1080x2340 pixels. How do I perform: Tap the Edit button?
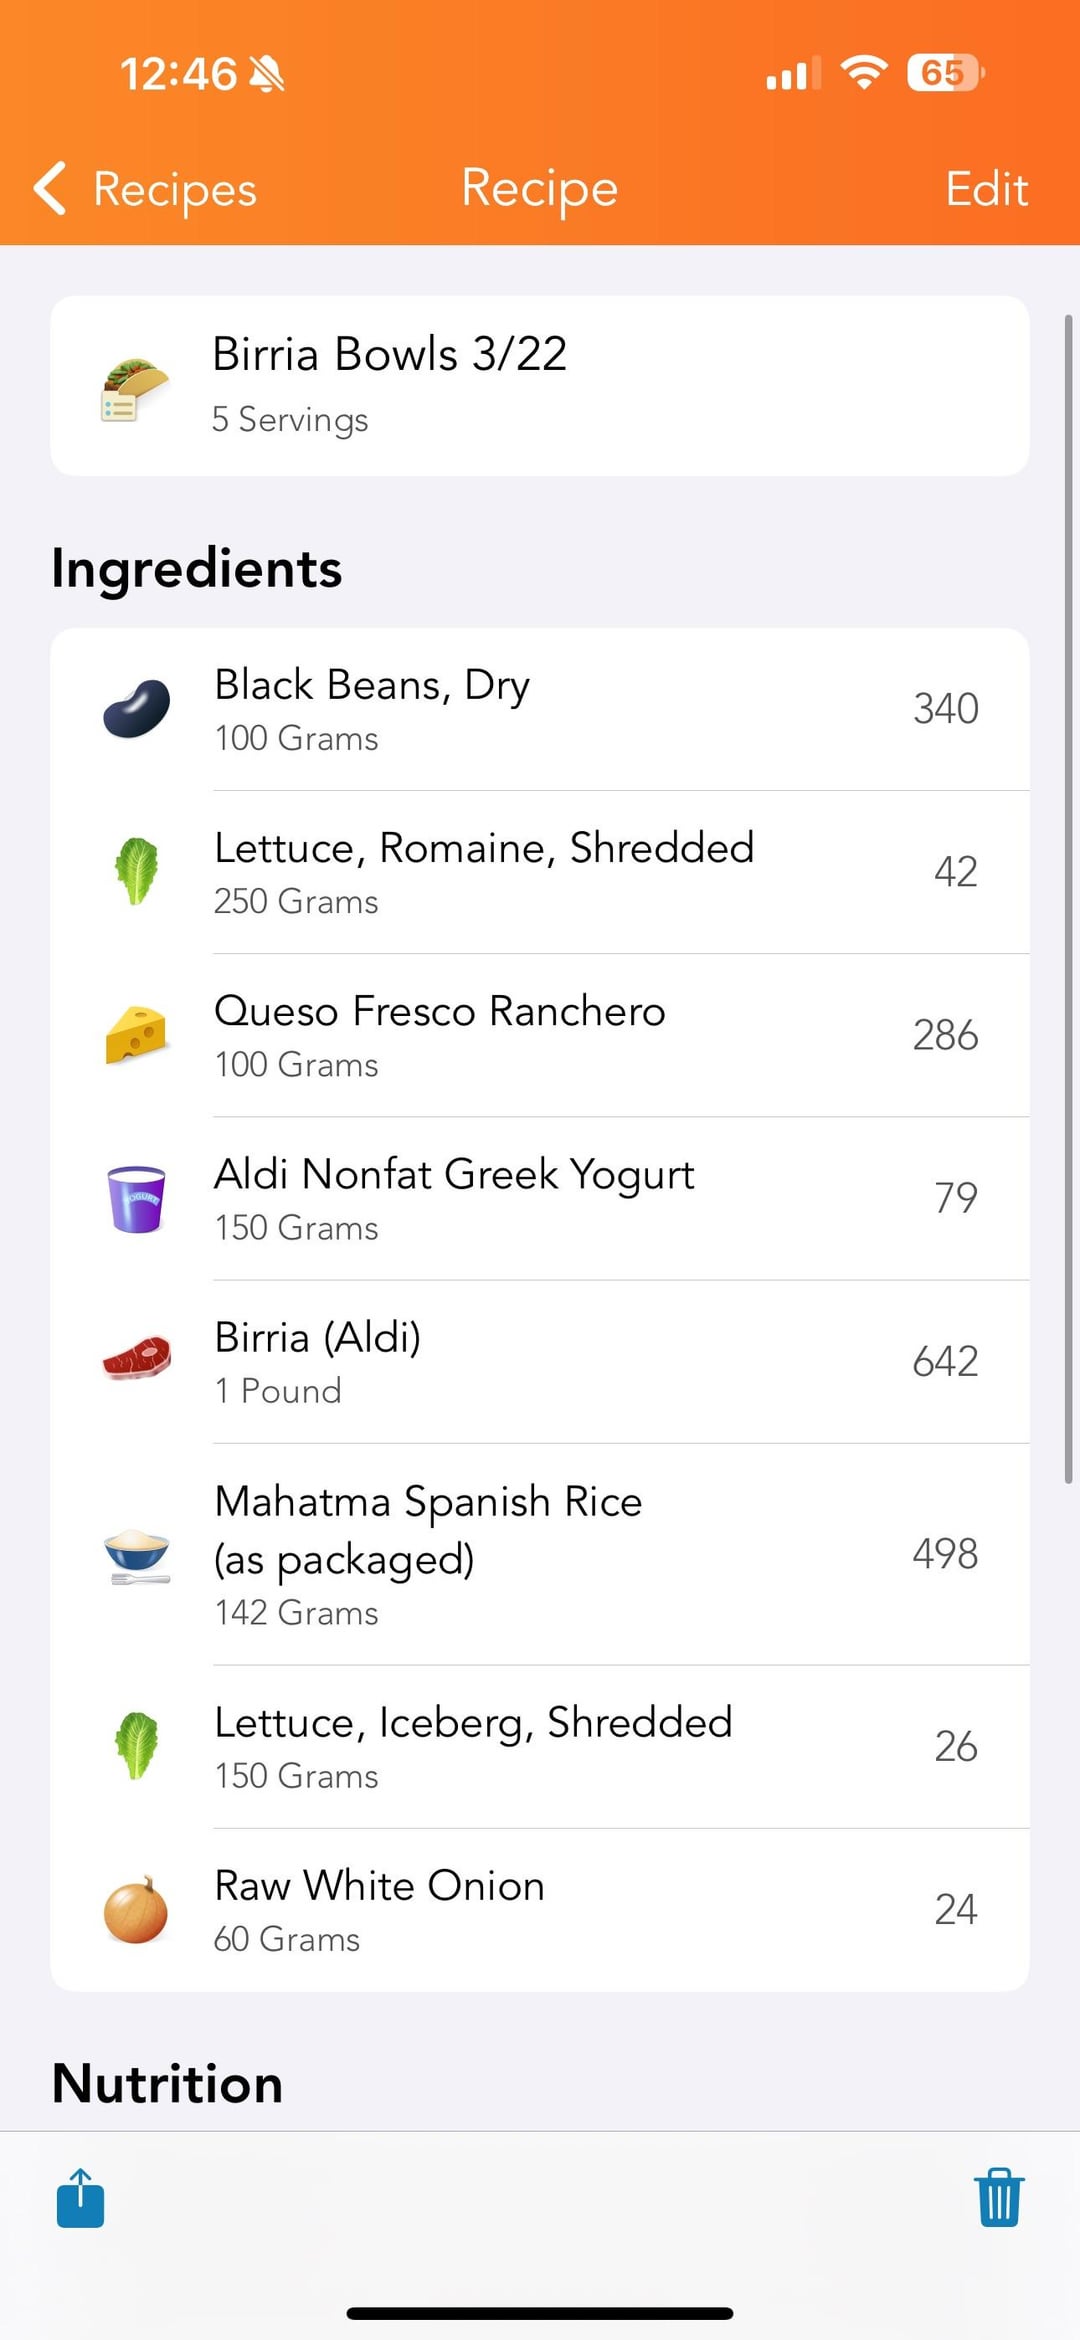click(x=986, y=189)
